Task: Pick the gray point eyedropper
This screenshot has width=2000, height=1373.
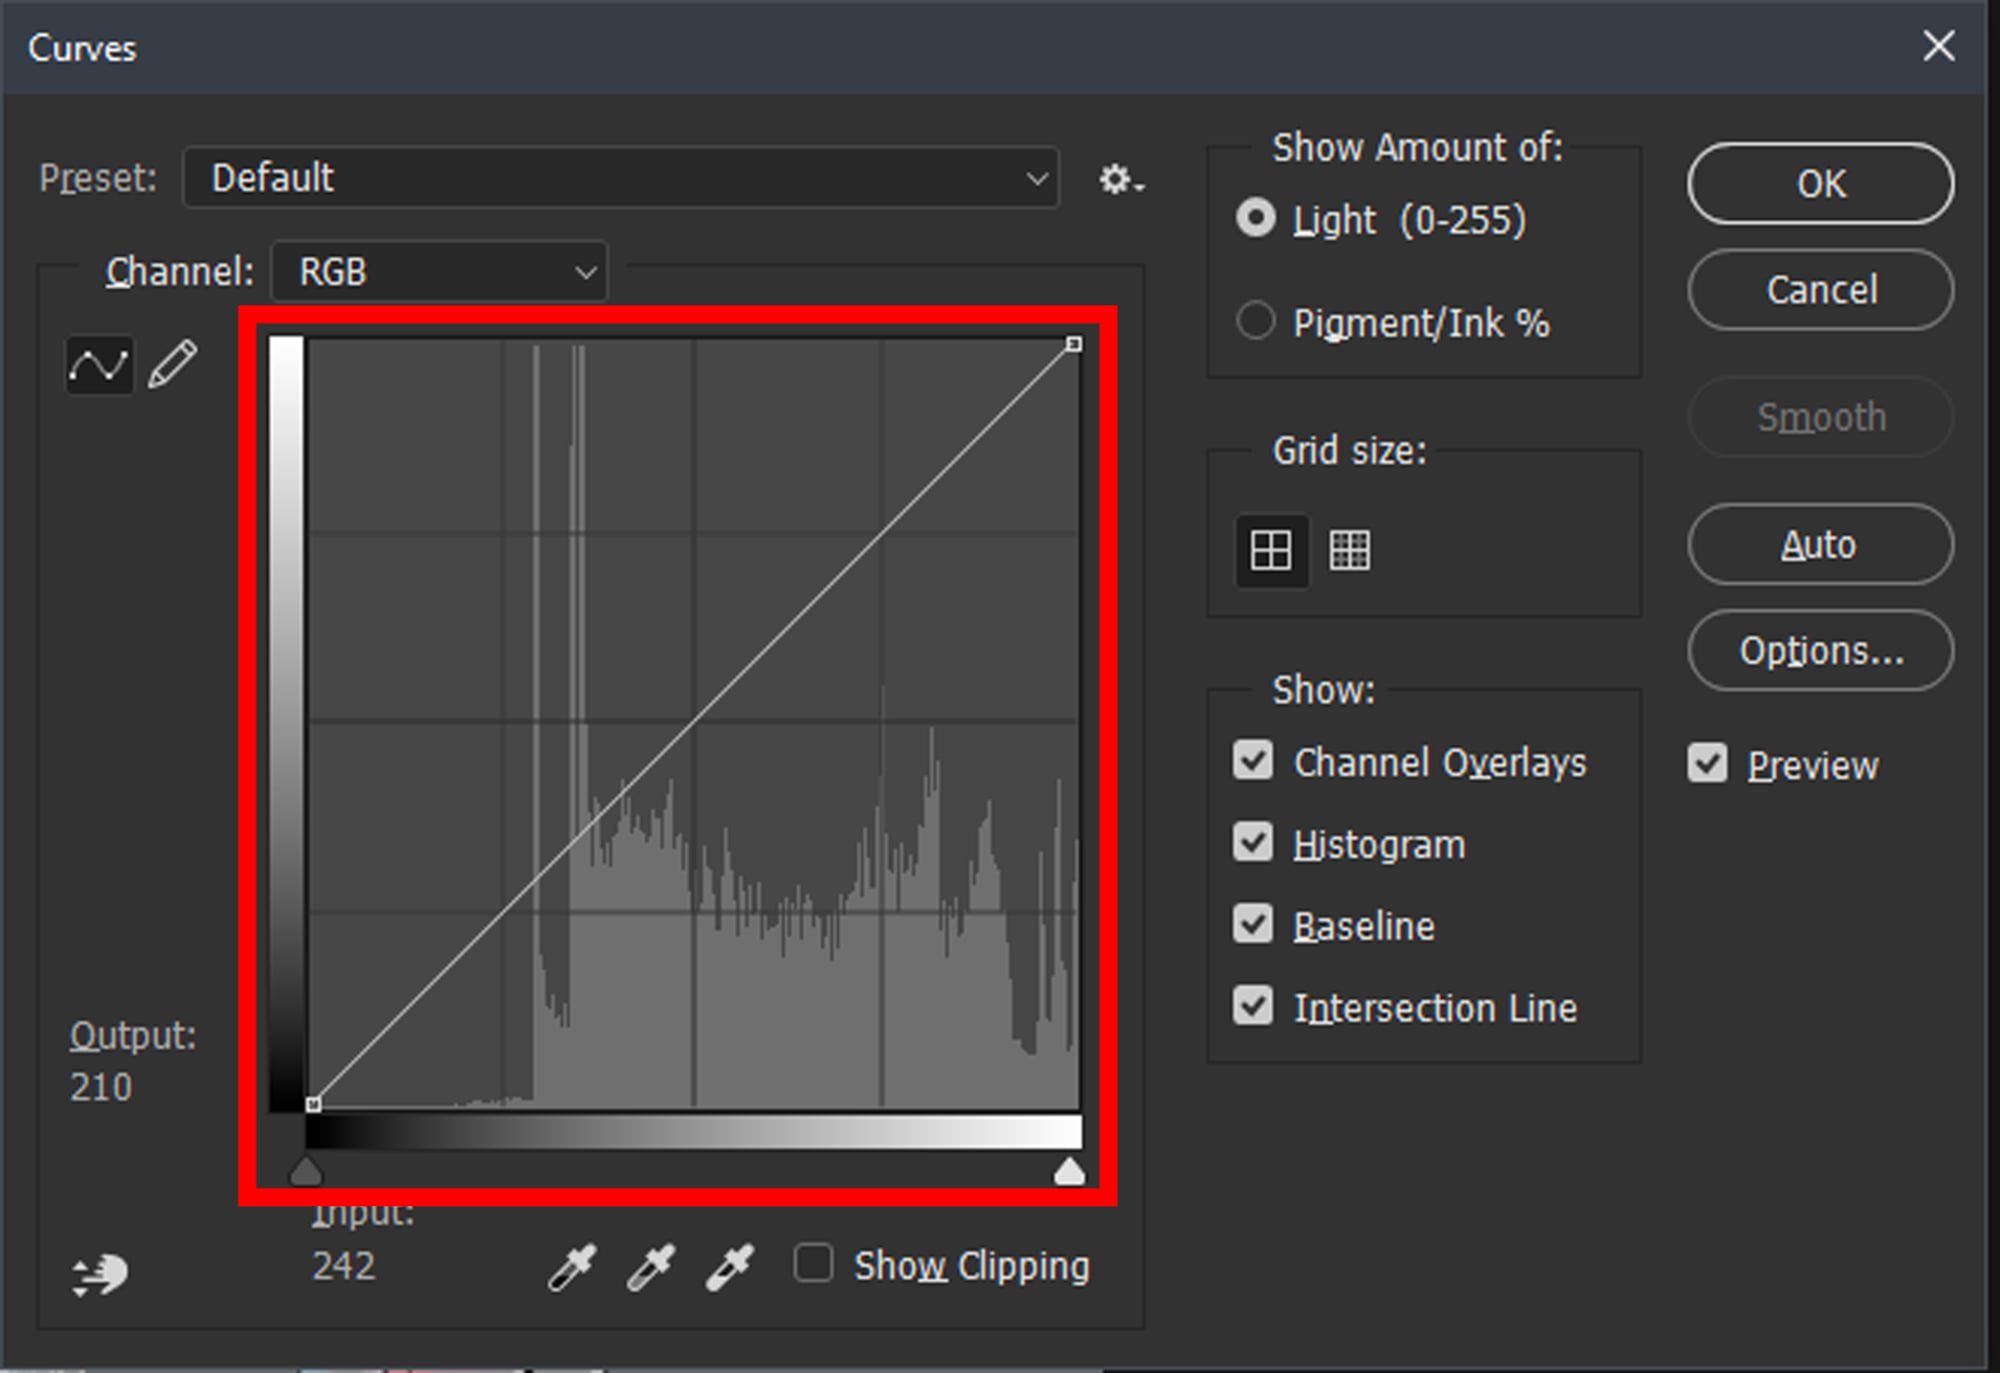Action: [651, 1267]
